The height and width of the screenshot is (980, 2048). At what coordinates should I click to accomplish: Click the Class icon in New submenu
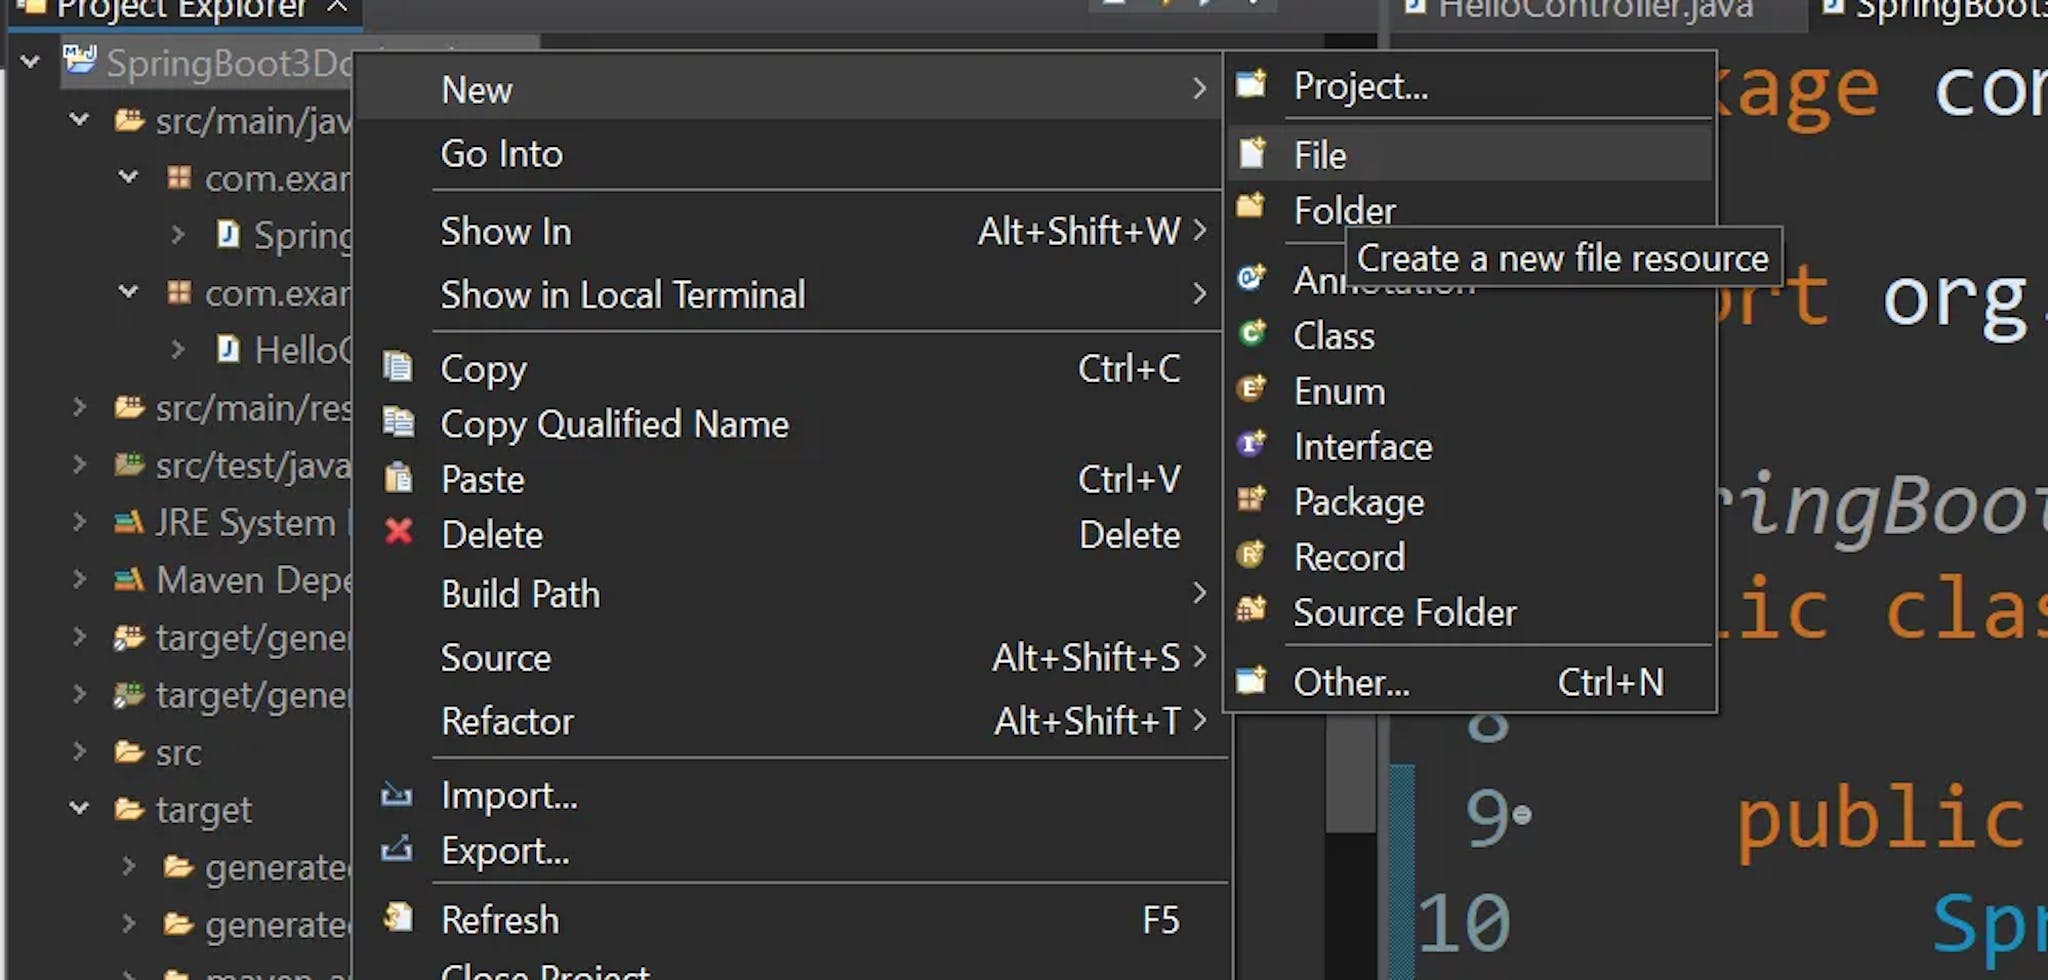pyautogui.click(x=1252, y=334)
